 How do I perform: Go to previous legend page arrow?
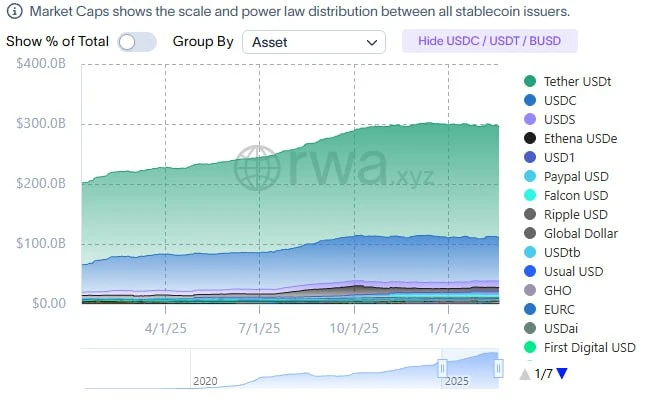(525, 374)
